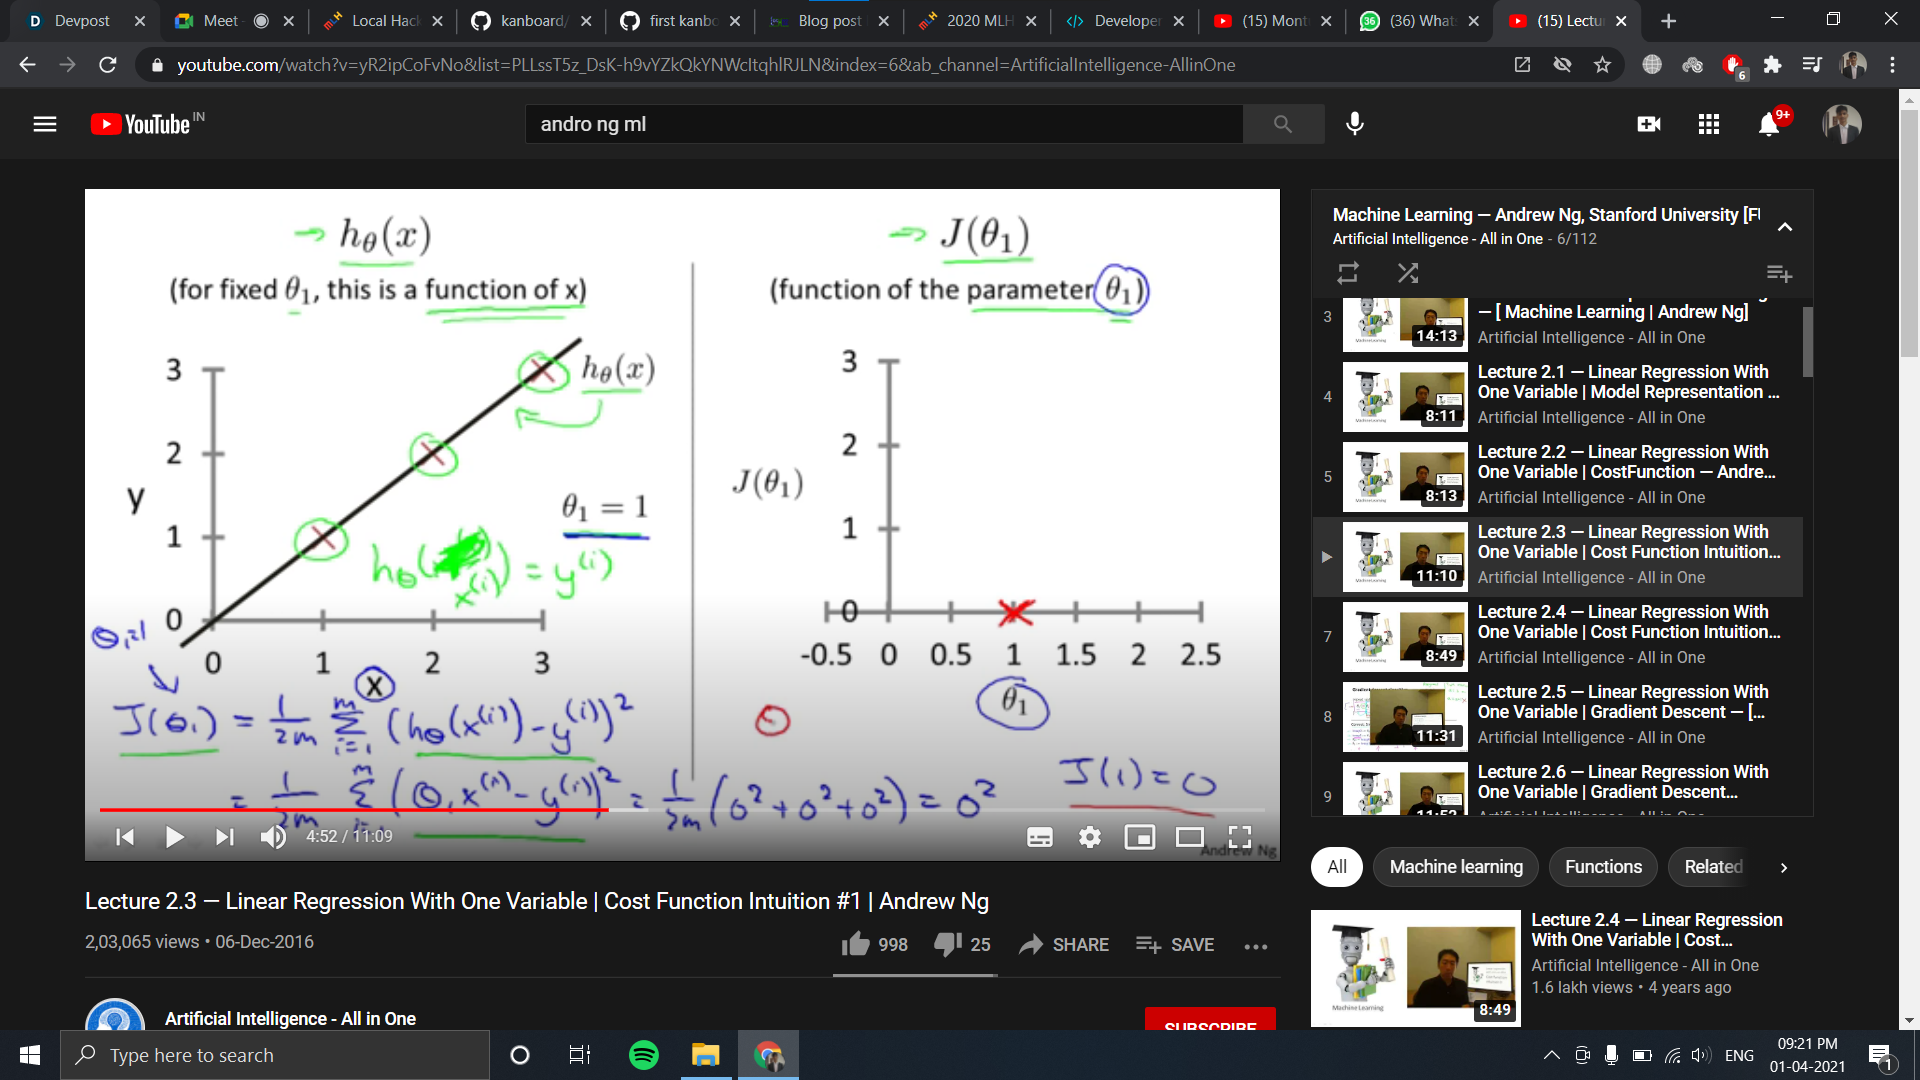Viewport: 1920px width, 1080px height.
Task: Click the SHARE button
Action: tap(1064, 944)
